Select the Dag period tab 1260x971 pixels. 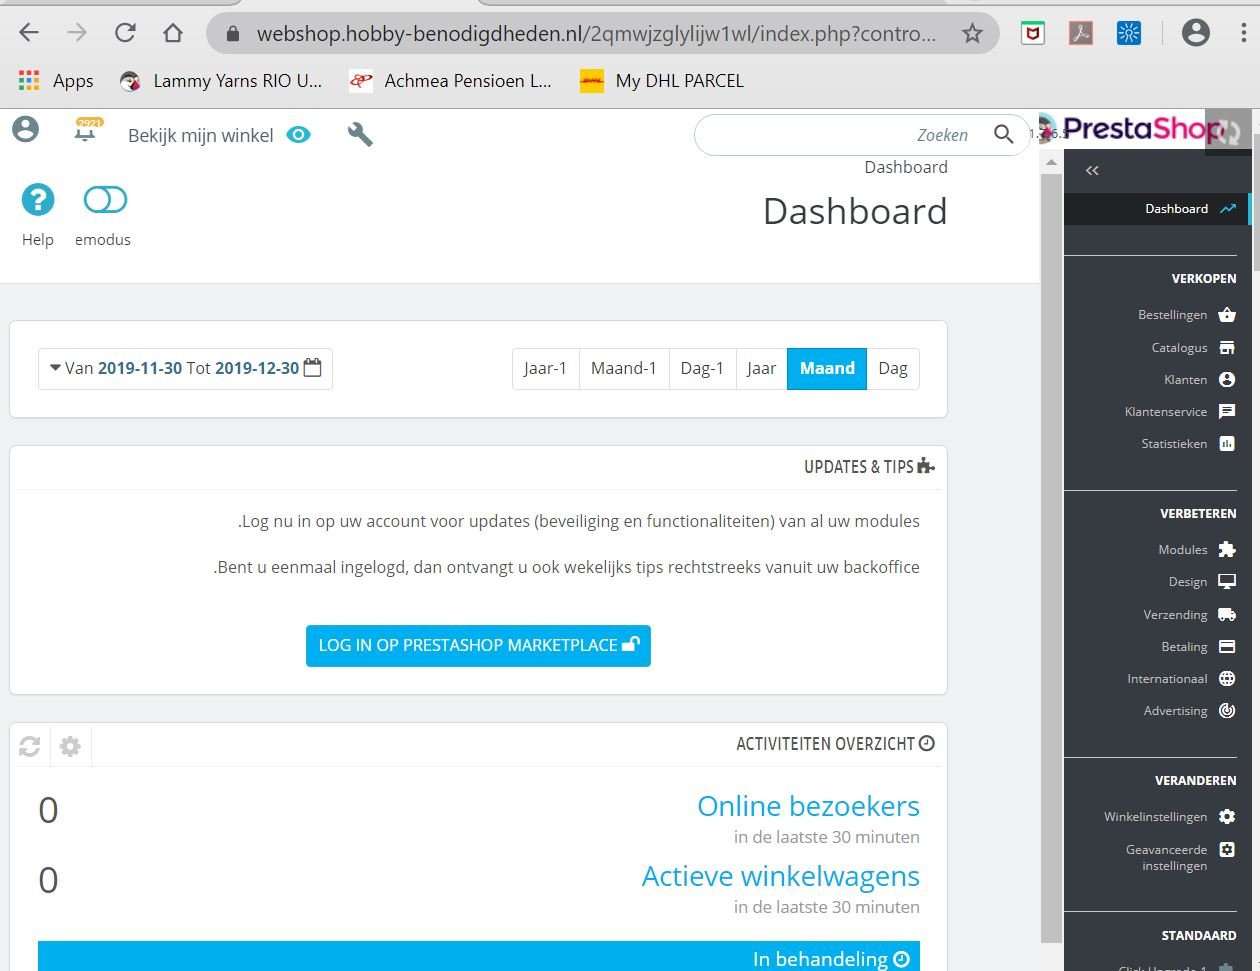[x=893, y=368]
